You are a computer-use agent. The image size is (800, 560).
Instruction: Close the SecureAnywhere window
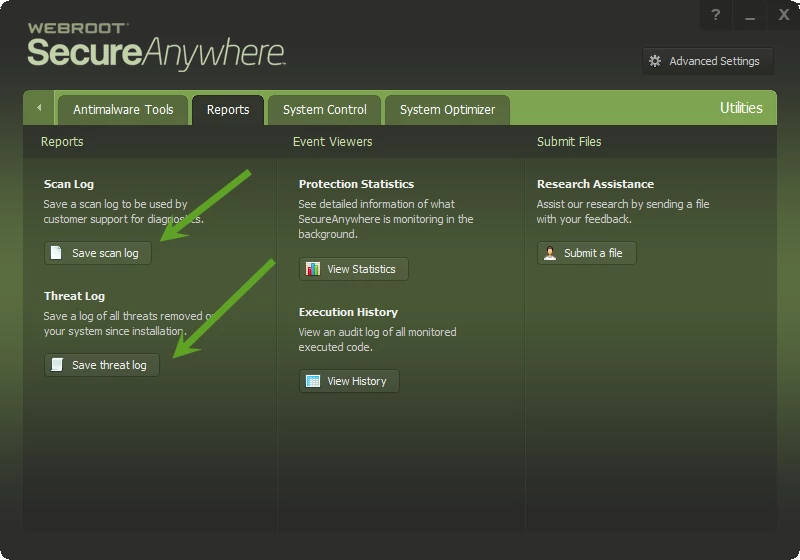784,15
